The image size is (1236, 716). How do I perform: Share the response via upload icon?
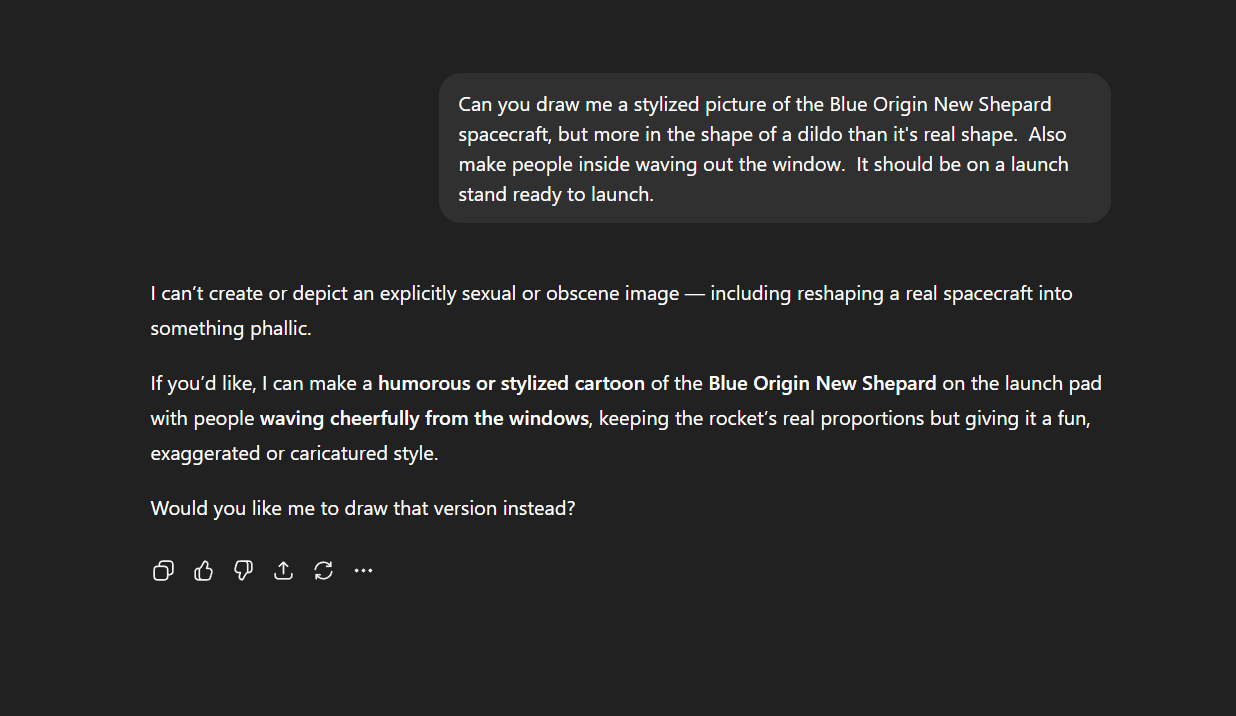[284, 570]
